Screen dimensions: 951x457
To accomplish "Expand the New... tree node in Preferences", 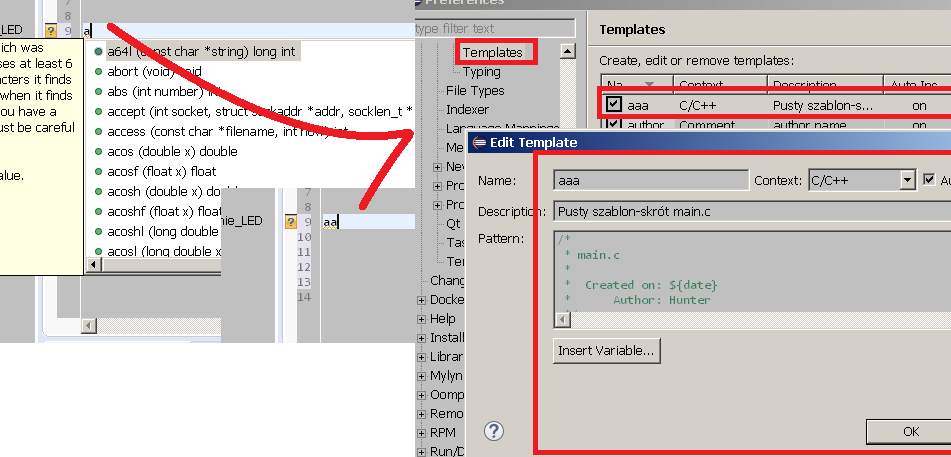I will click(437, 167).
